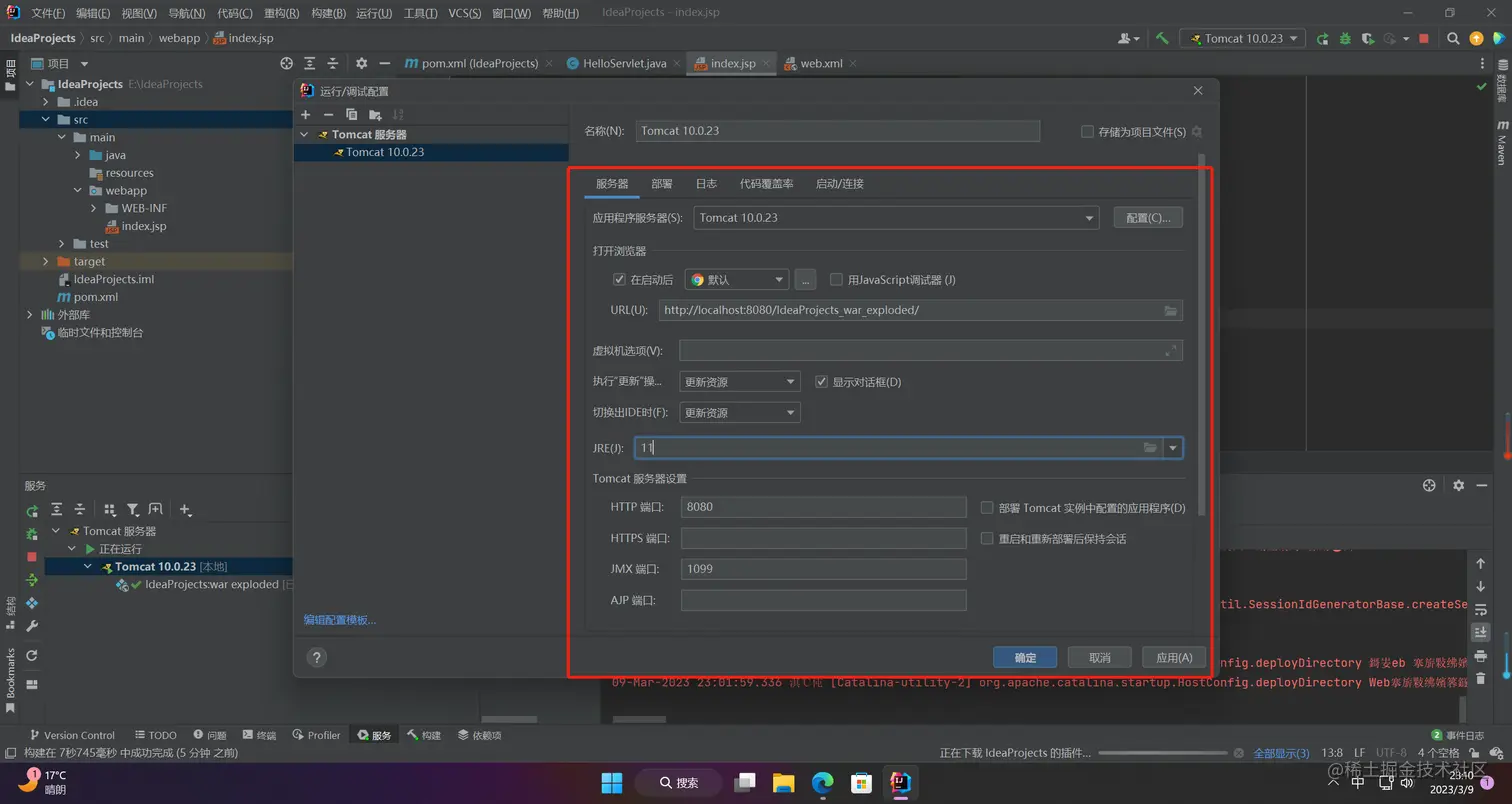Browse URL with the folder icon in URL field
Viewport: 1512px width, 804px height.
point(1170,310)
